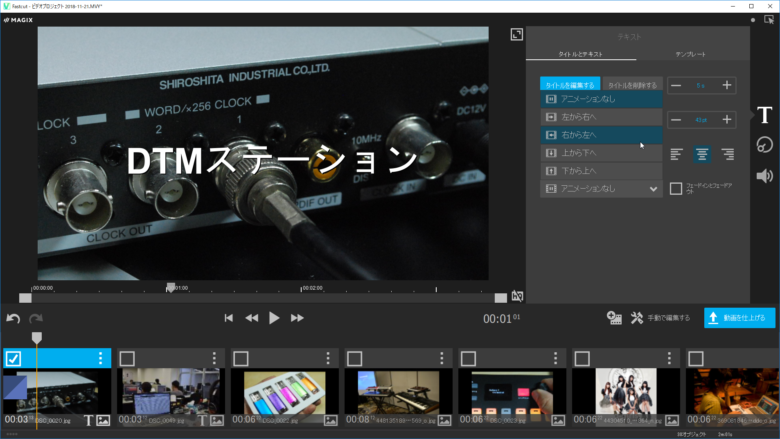Select the 左から右へ animation option

[x=601, y=117]
